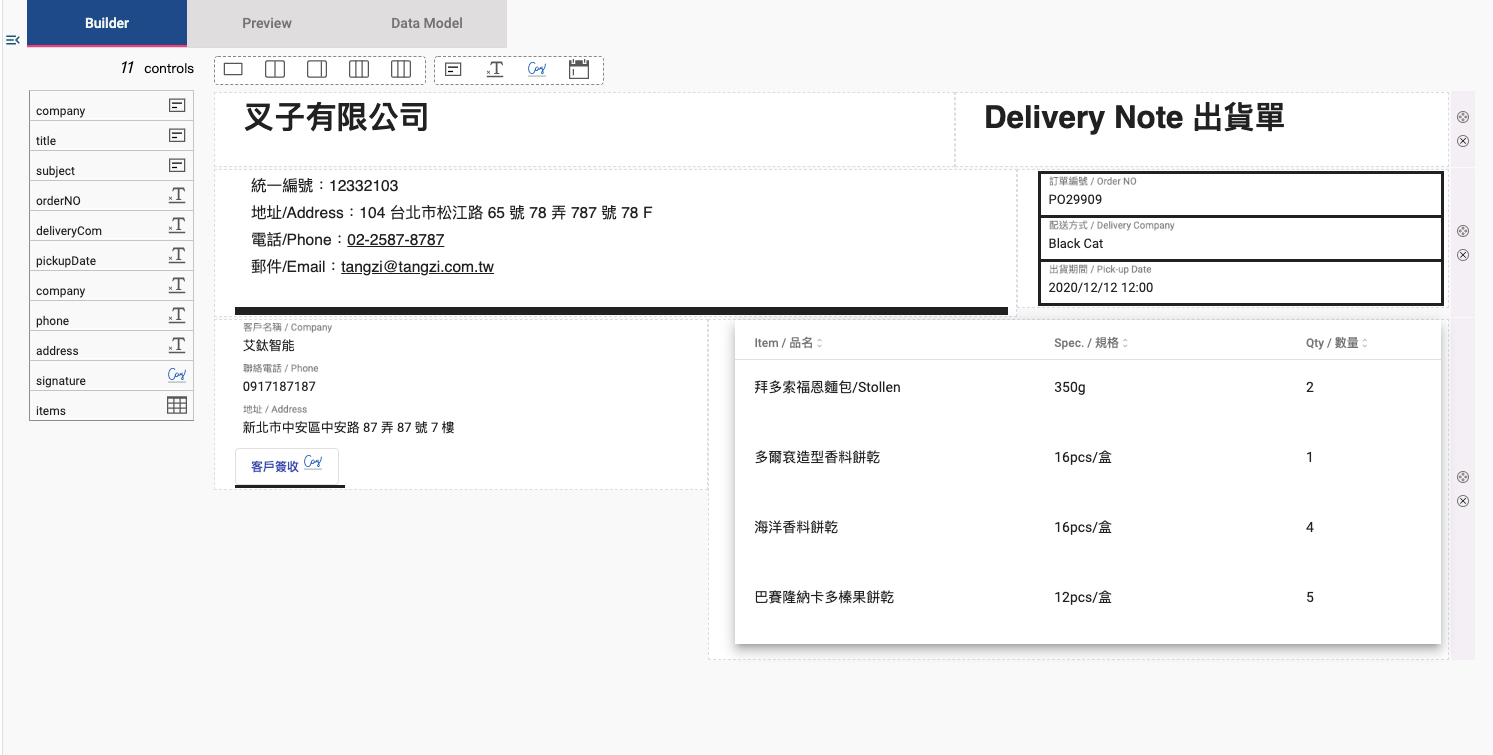Screen dimensions: 1493x755
Task: Click the 多爾袞造型香料餅乾 table cell
Action: pyautogui.click(x=817, y=457)
